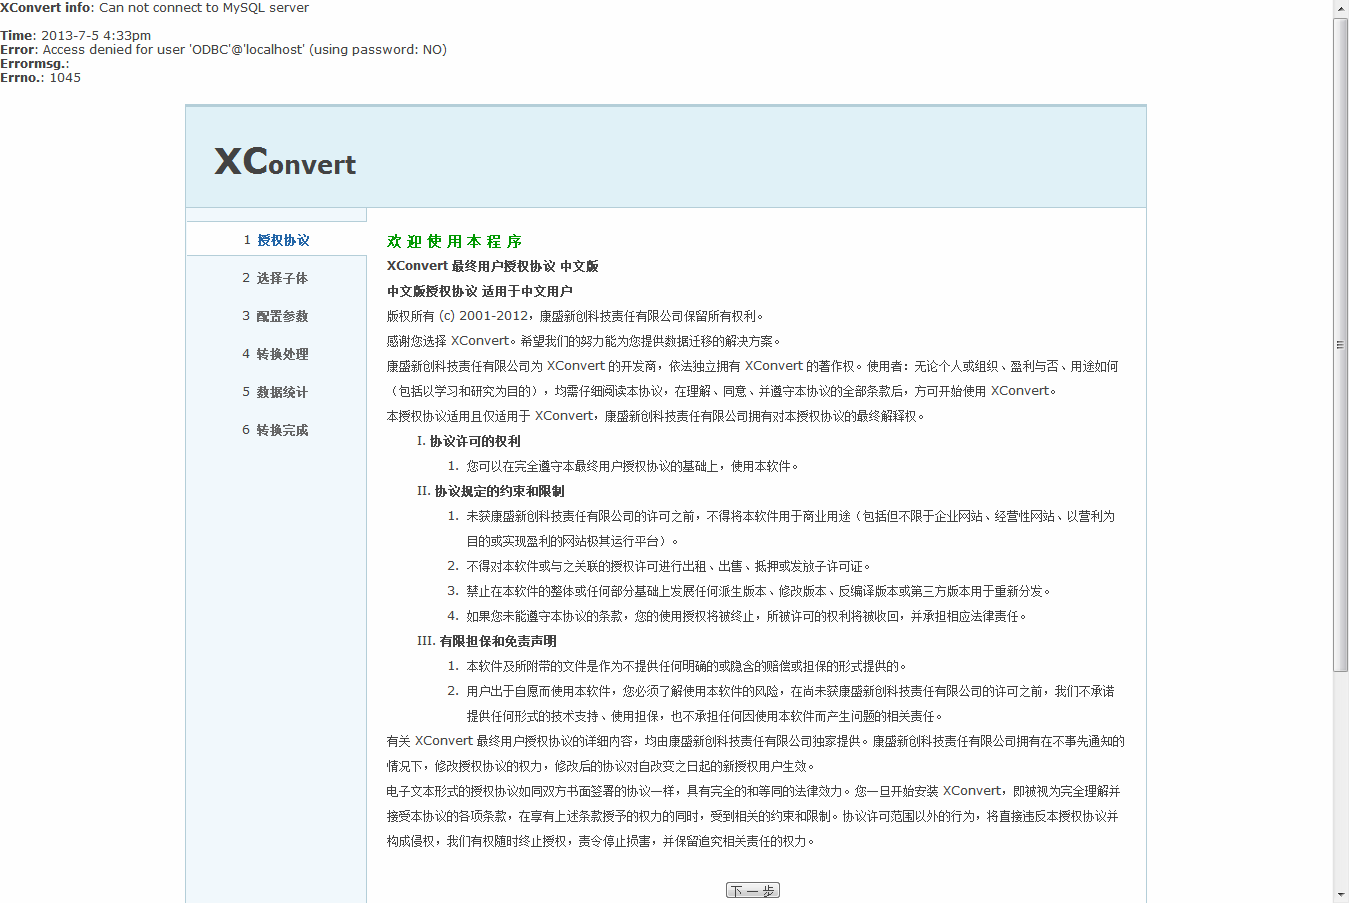Screen dimensions: 1349x903
Task: Click the section heading 'III. 有限担保和免责声明'
Action: (487, 641)
